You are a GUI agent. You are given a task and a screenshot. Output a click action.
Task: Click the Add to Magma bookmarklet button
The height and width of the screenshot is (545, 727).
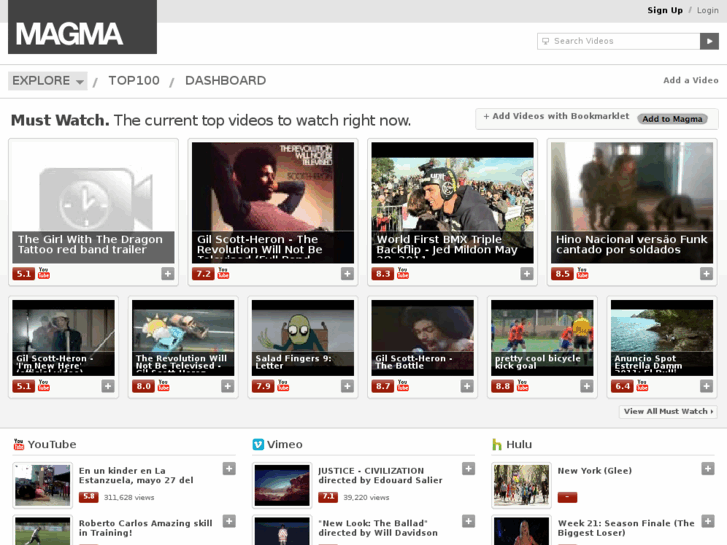[x=672, y=119]
